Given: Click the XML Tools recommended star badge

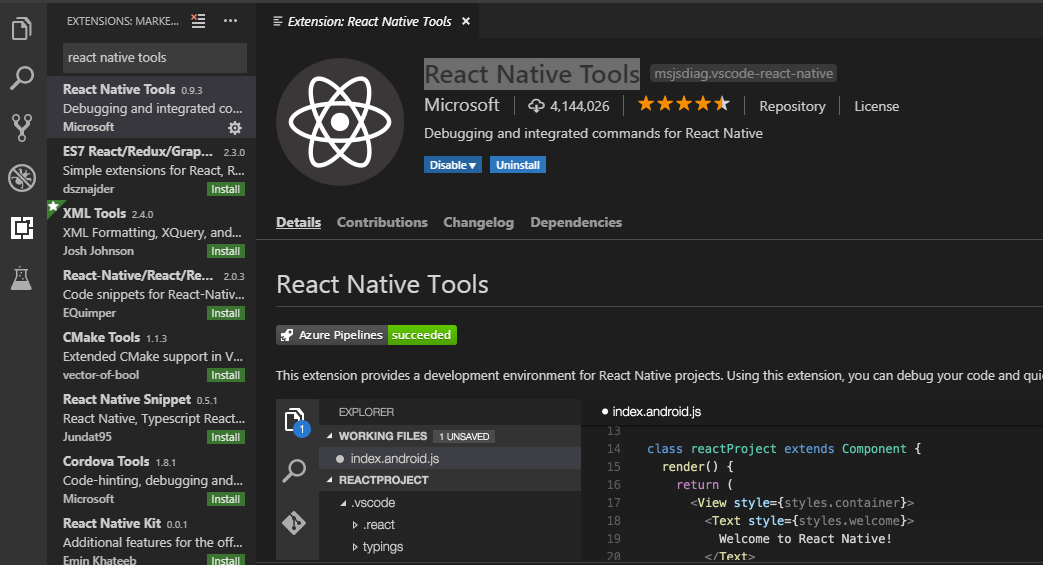Looking at the screenshot, I should coord(53,206).
